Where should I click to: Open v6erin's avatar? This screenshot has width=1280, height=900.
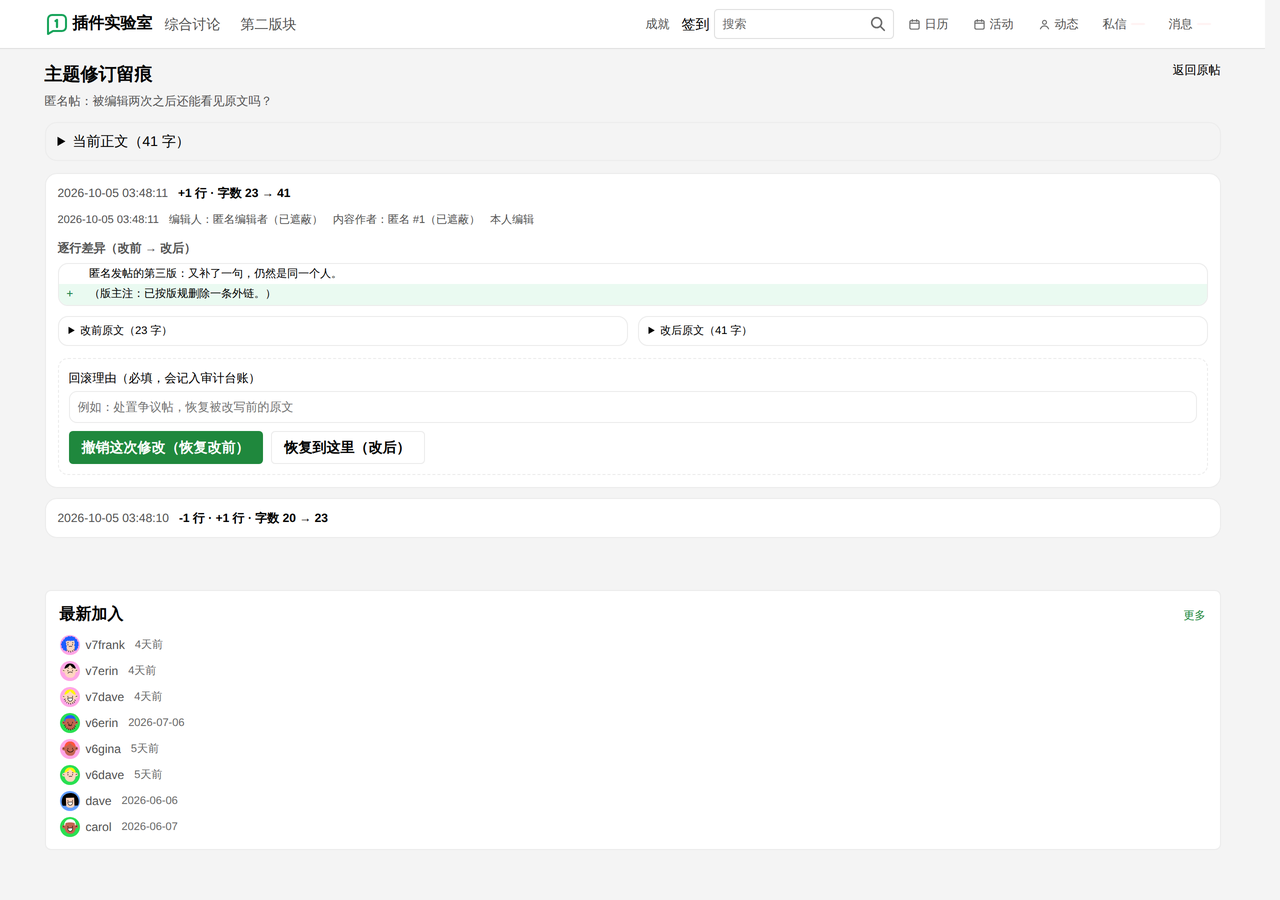coord(70,723)
